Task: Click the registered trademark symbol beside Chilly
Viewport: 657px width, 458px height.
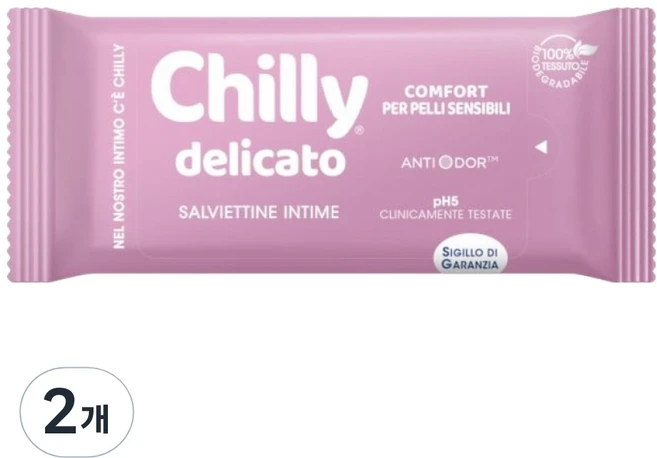Action: pyautogui.click(x=359, y=130)
